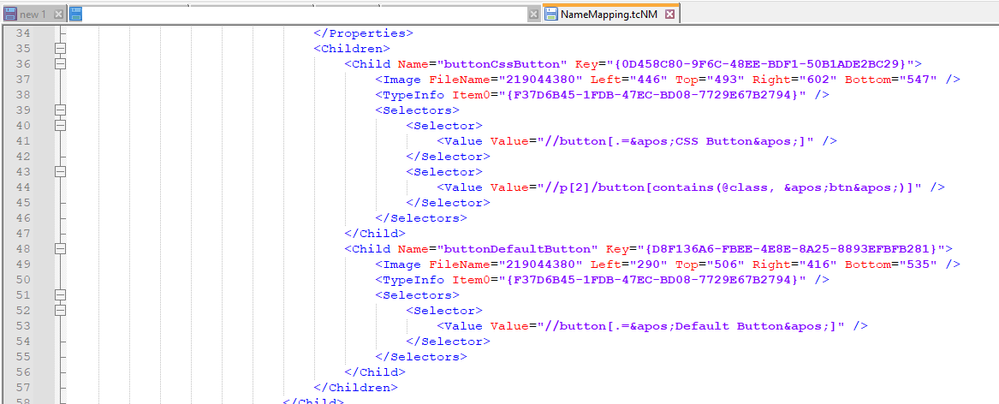
Task: Collapse the Children node at line 35
Action: point(60,48)
